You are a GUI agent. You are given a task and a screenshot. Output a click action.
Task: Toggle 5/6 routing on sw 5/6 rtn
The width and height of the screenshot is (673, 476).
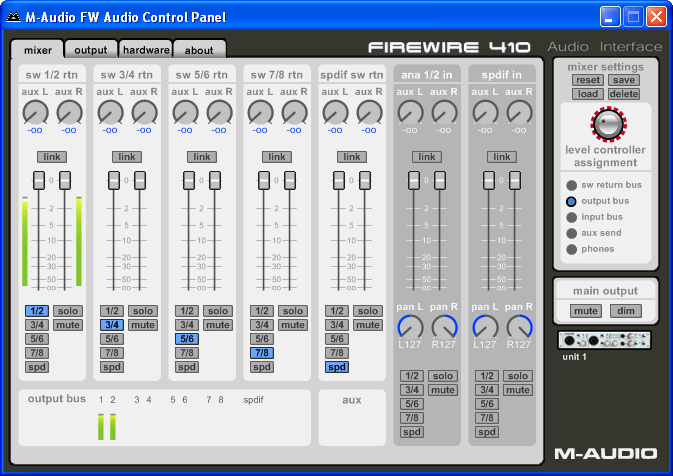[x=187, y=339]
